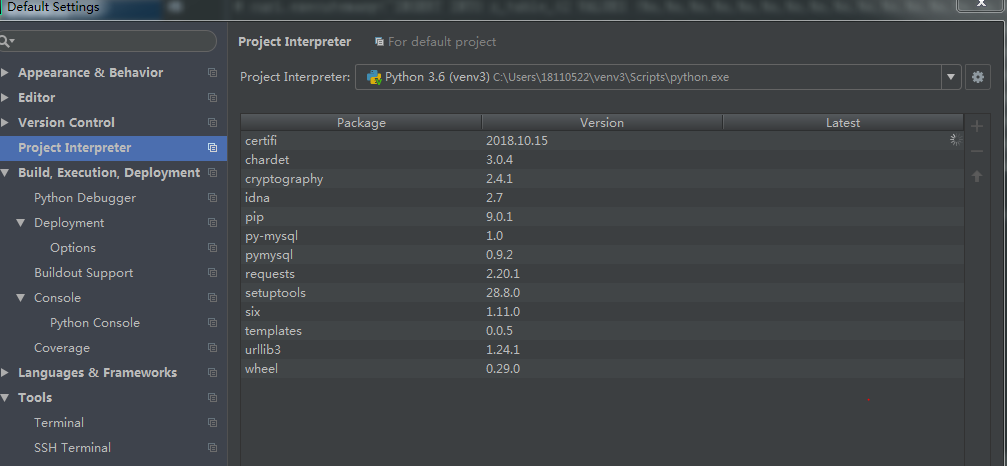
Task: Select the py-mysql package row
Action: tap(602, 236)
